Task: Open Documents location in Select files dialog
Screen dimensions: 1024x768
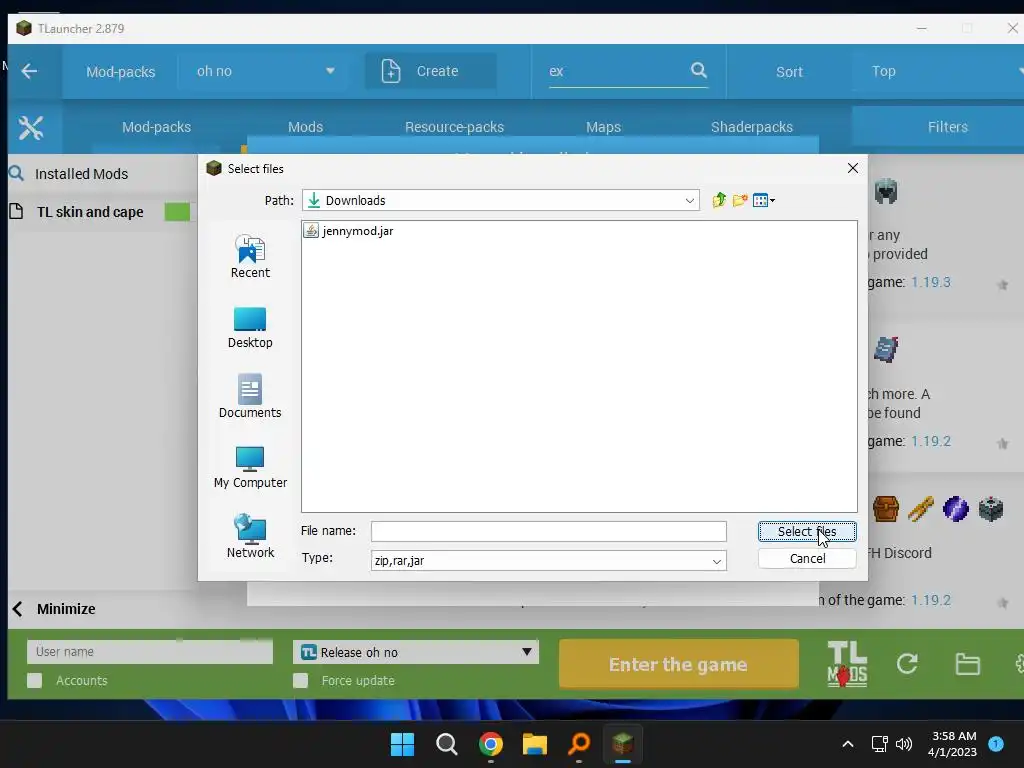Action: 250,396
